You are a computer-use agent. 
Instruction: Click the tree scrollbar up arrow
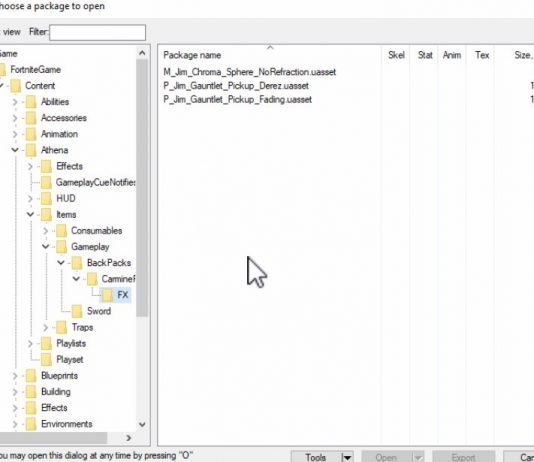tap(142, 53)
